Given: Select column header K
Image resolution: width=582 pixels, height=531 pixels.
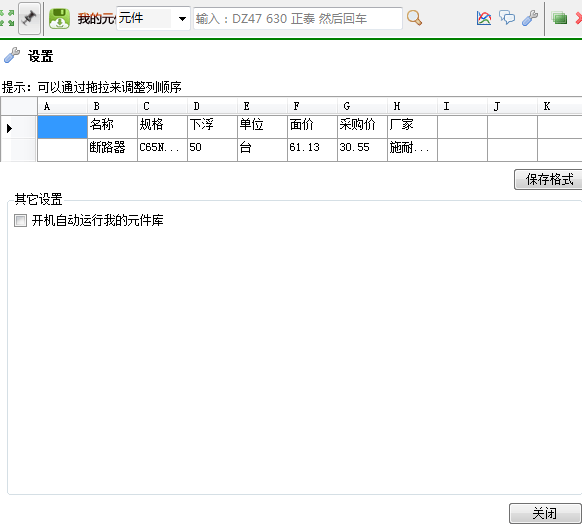Looking at the screenshot, I should [560, 106].
